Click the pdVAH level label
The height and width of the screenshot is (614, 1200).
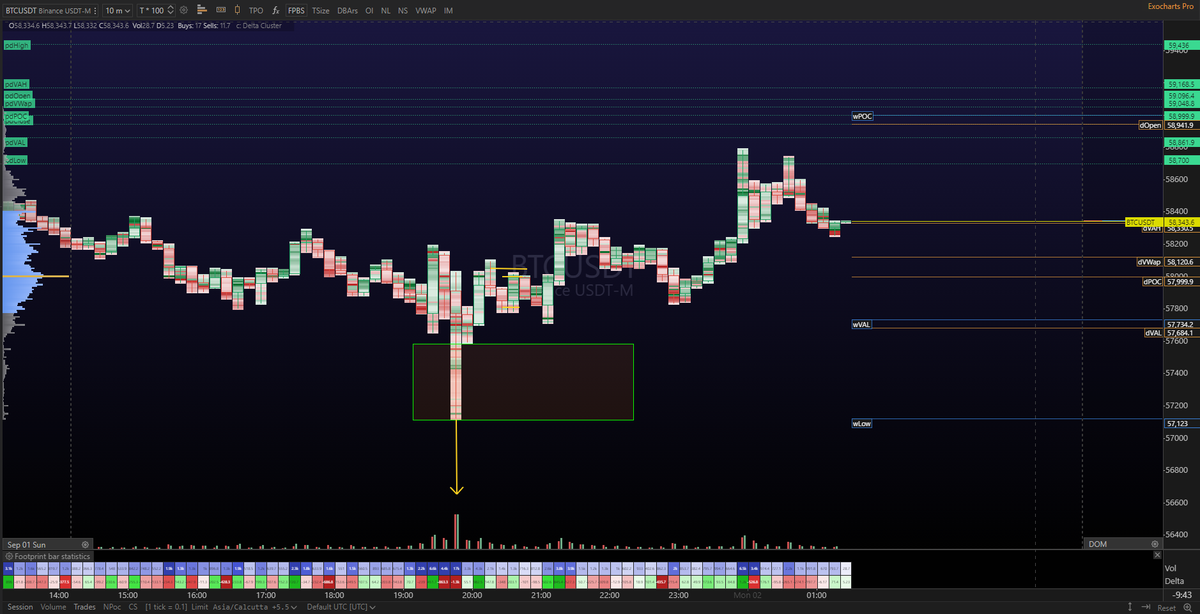[16, 85]
